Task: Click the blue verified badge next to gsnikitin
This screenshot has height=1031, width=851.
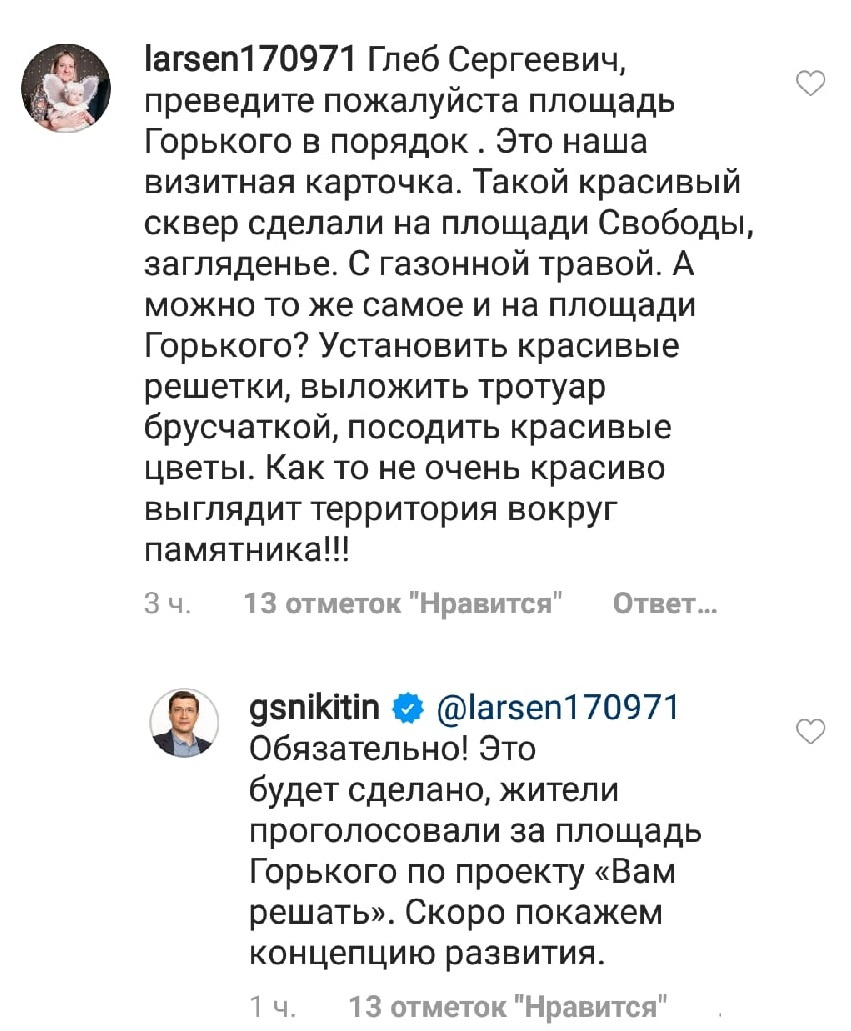Action: point(408,708)
